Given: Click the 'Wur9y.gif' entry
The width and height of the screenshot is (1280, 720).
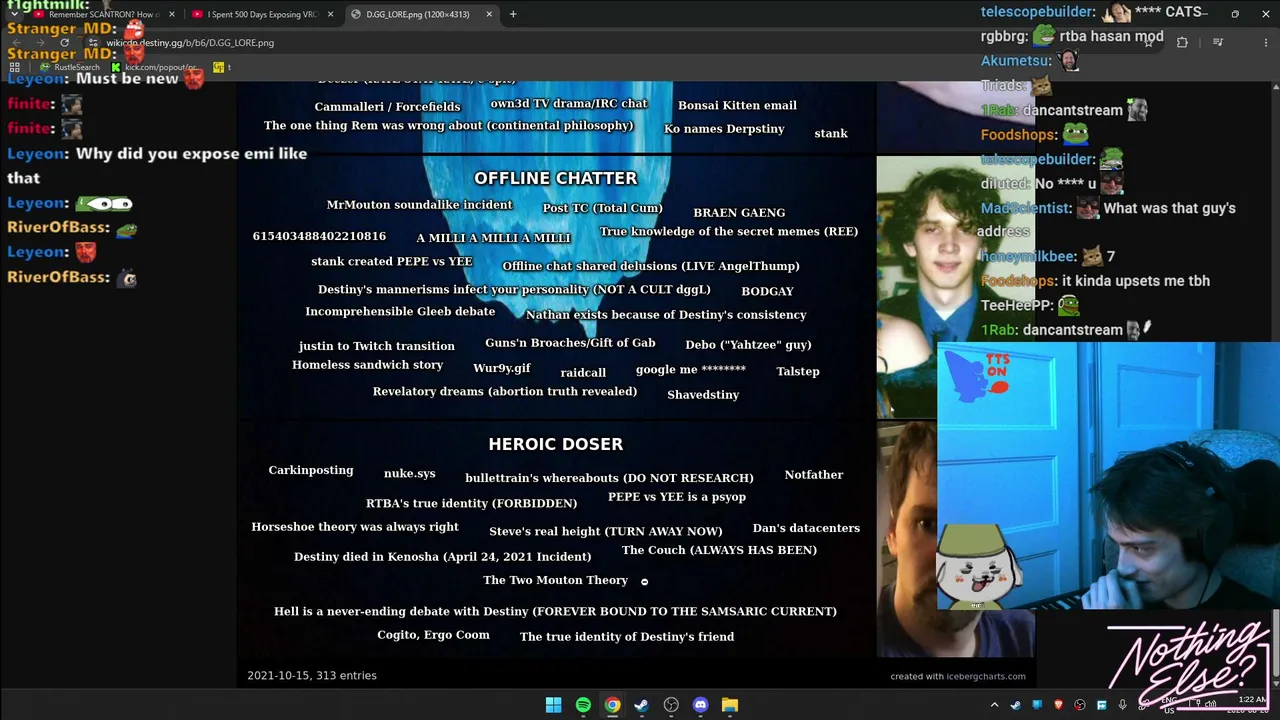Looking at the screenshot, I should [502, 369].
